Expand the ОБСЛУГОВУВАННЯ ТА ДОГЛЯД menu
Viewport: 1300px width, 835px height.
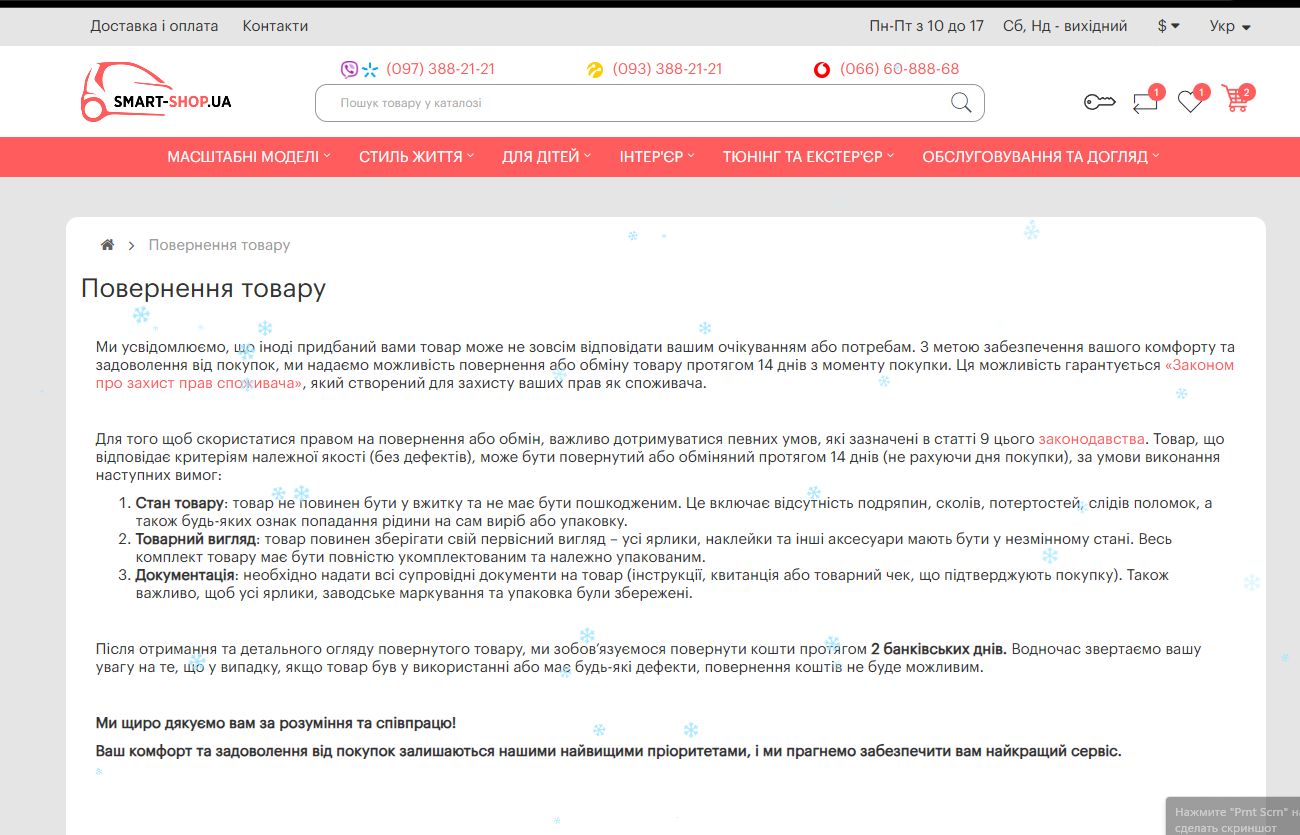click(x=1040, y=157)
